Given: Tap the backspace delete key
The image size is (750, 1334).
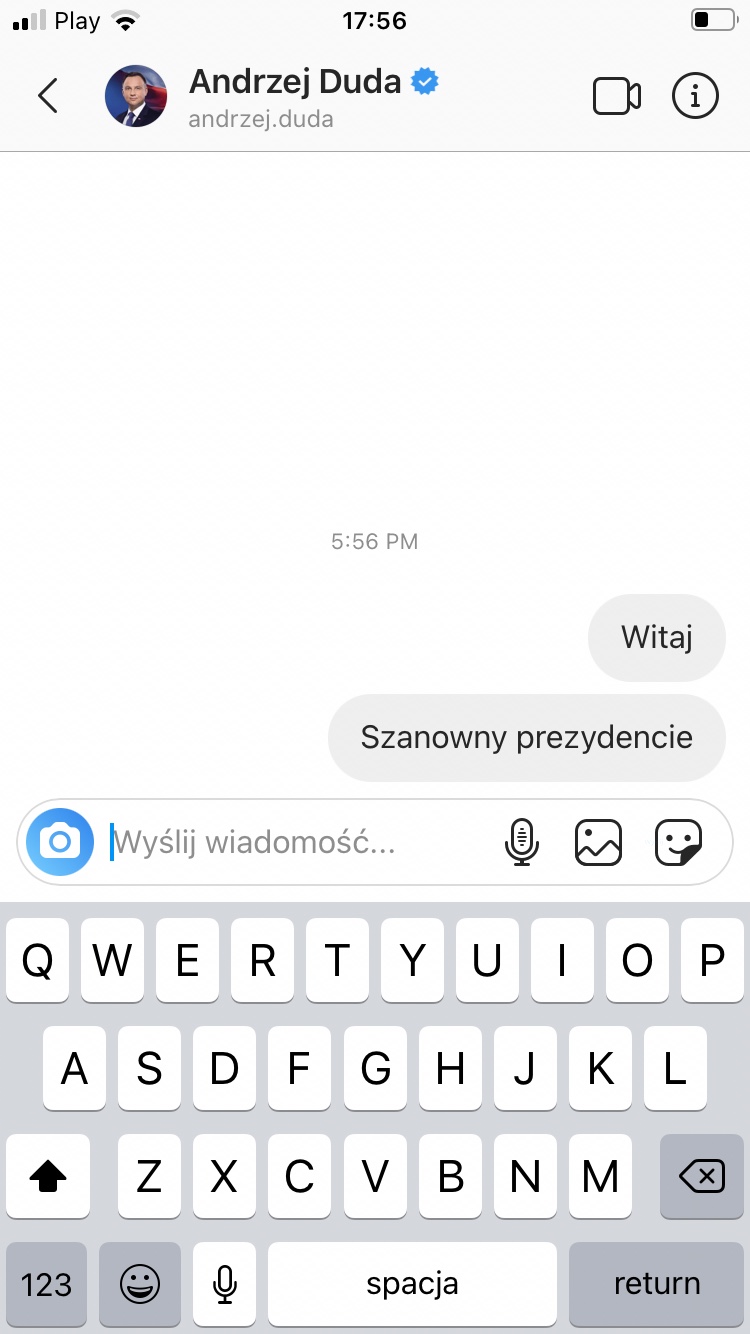Looking at the screenshot, I should (702, 1177).
